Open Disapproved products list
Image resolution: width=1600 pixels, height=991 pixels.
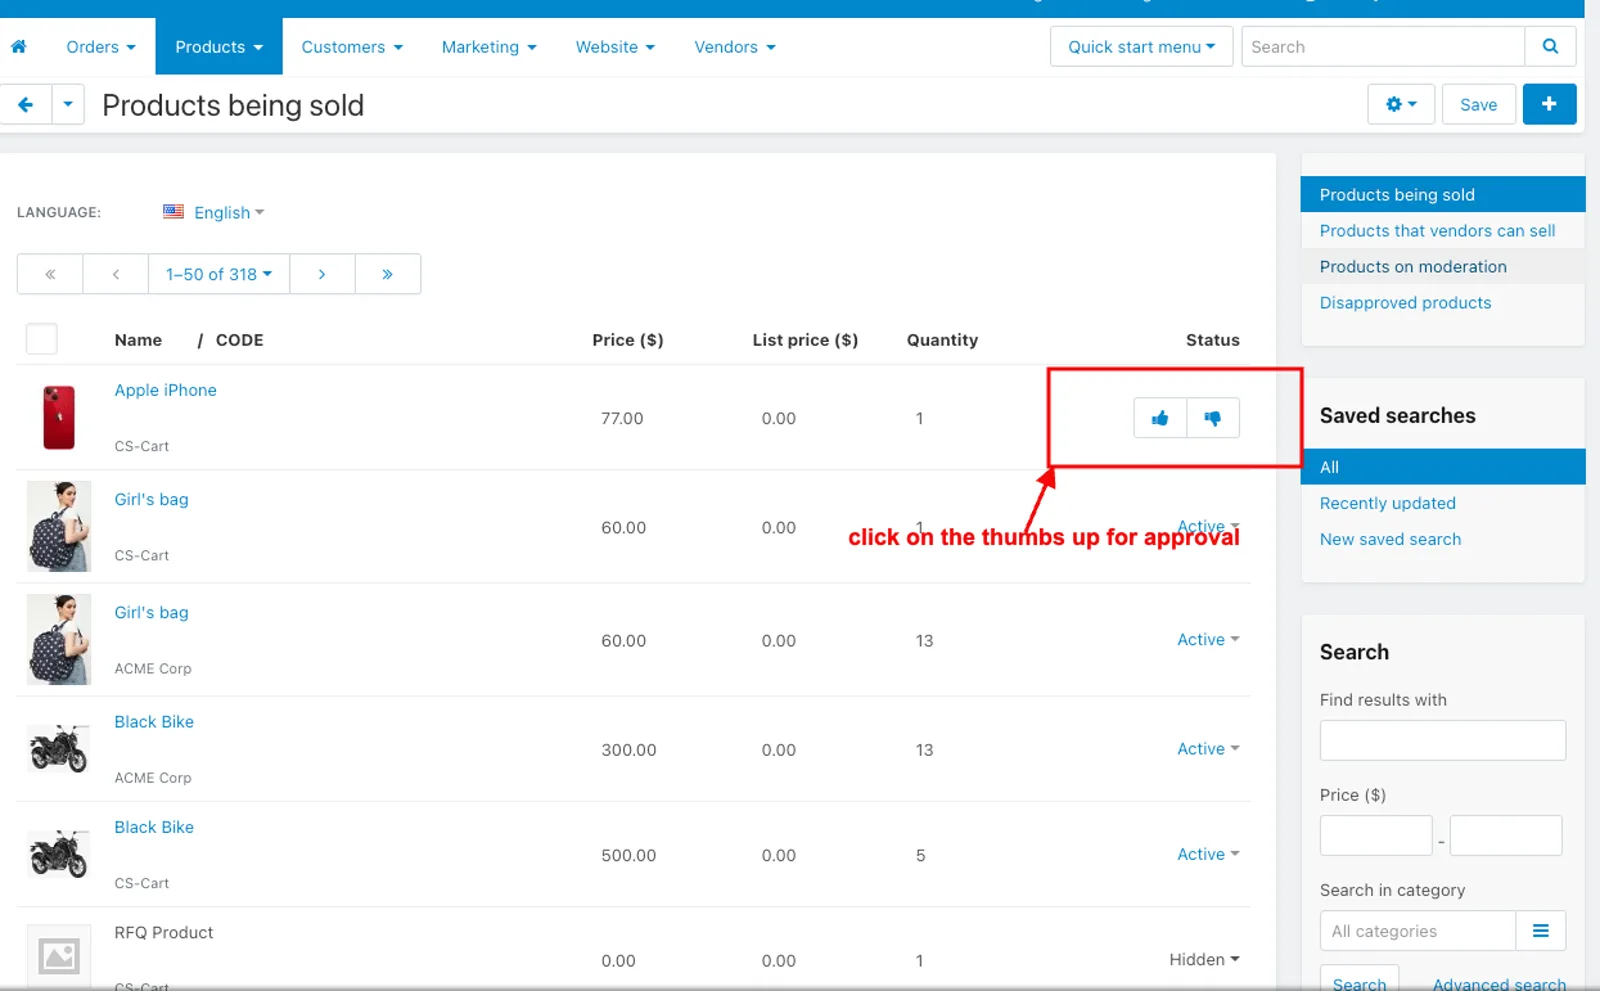[1443, 302]
